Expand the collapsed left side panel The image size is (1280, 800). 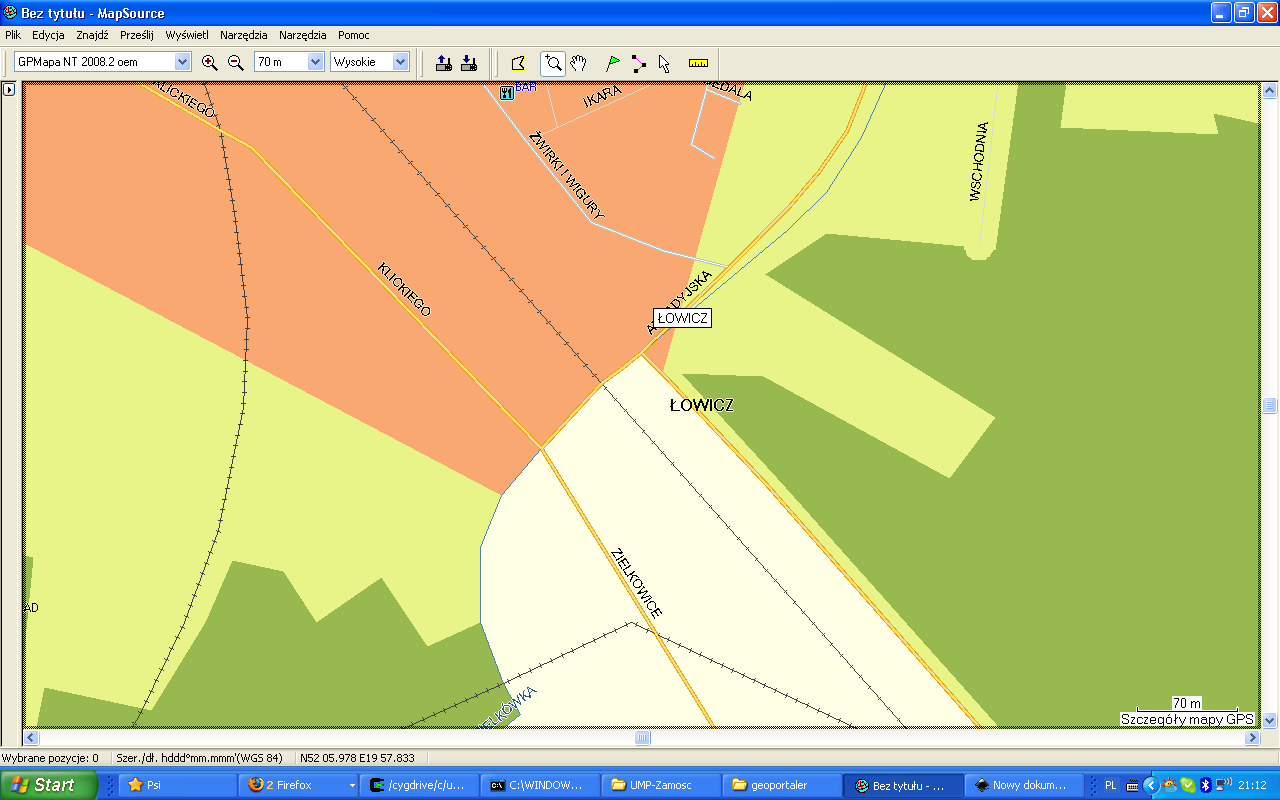[9, 90]
